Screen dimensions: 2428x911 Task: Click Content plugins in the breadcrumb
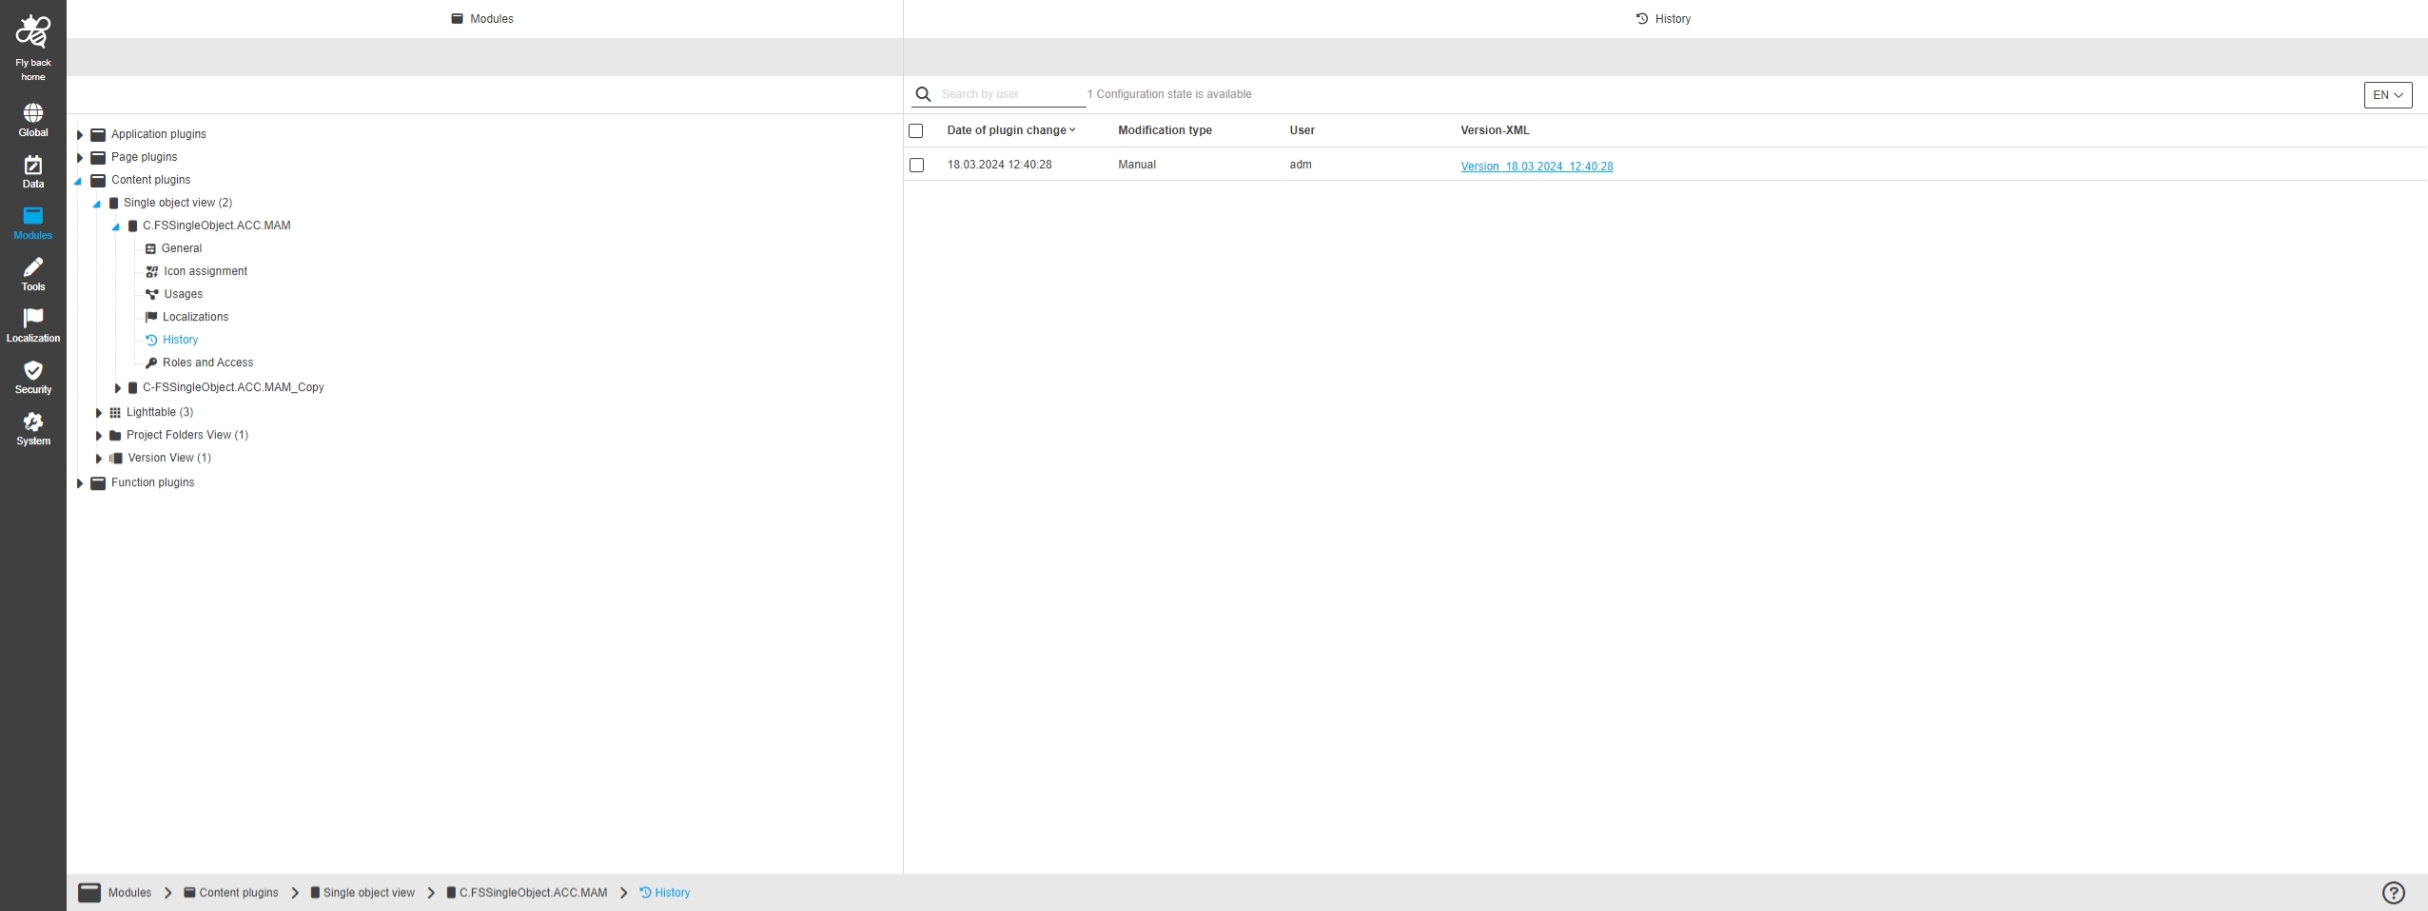[238, 893]
